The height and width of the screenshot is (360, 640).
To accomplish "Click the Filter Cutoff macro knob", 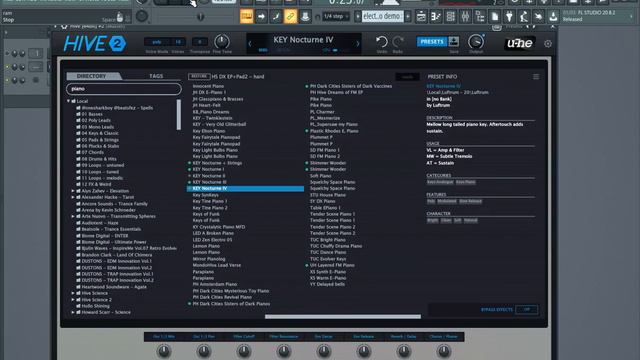I will [x=244, y=351].
